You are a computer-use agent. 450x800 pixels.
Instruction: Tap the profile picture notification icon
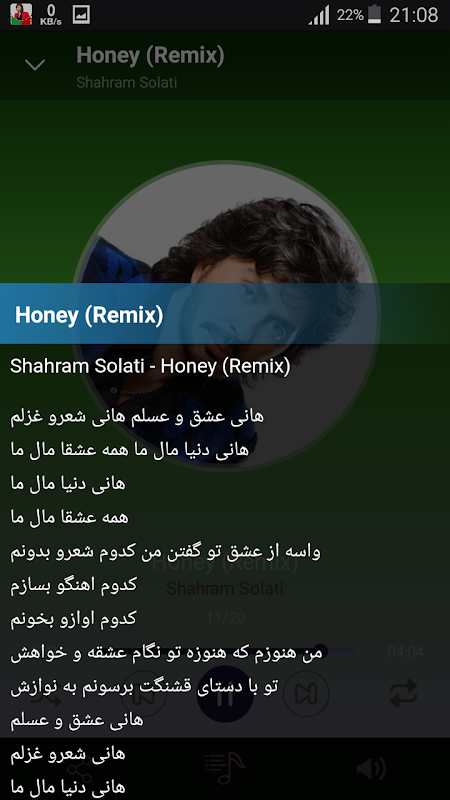pyautogui.click(x=21, y=14)
